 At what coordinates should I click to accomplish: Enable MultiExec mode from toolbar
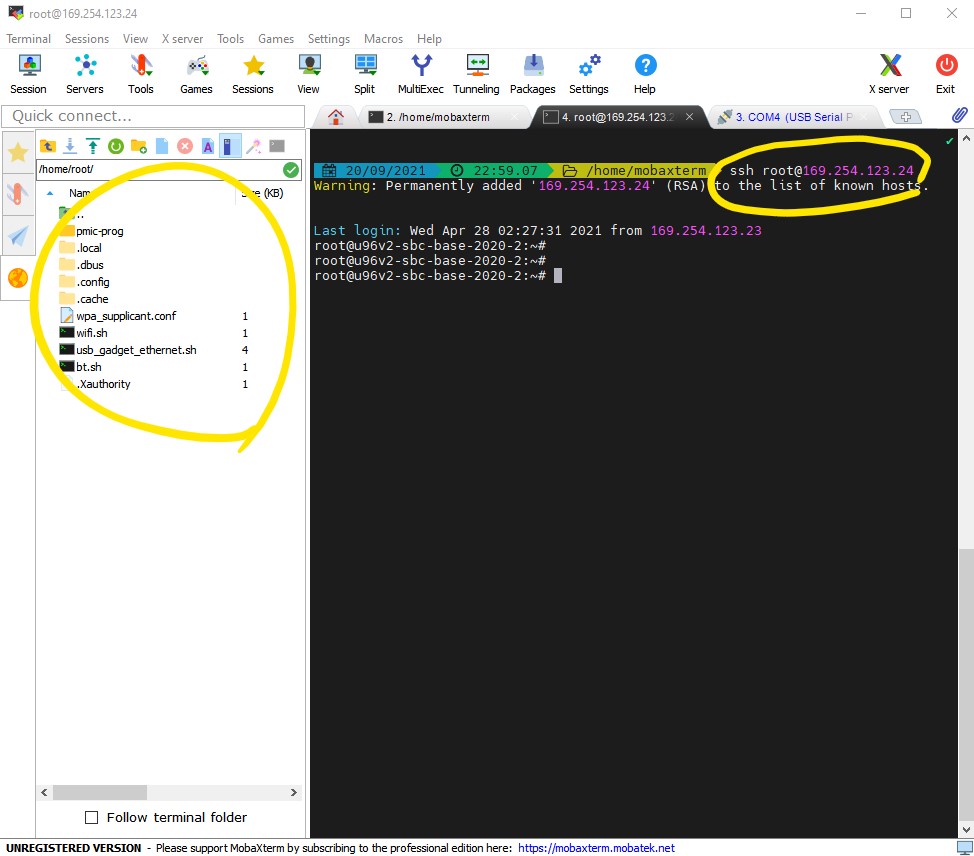421,74
